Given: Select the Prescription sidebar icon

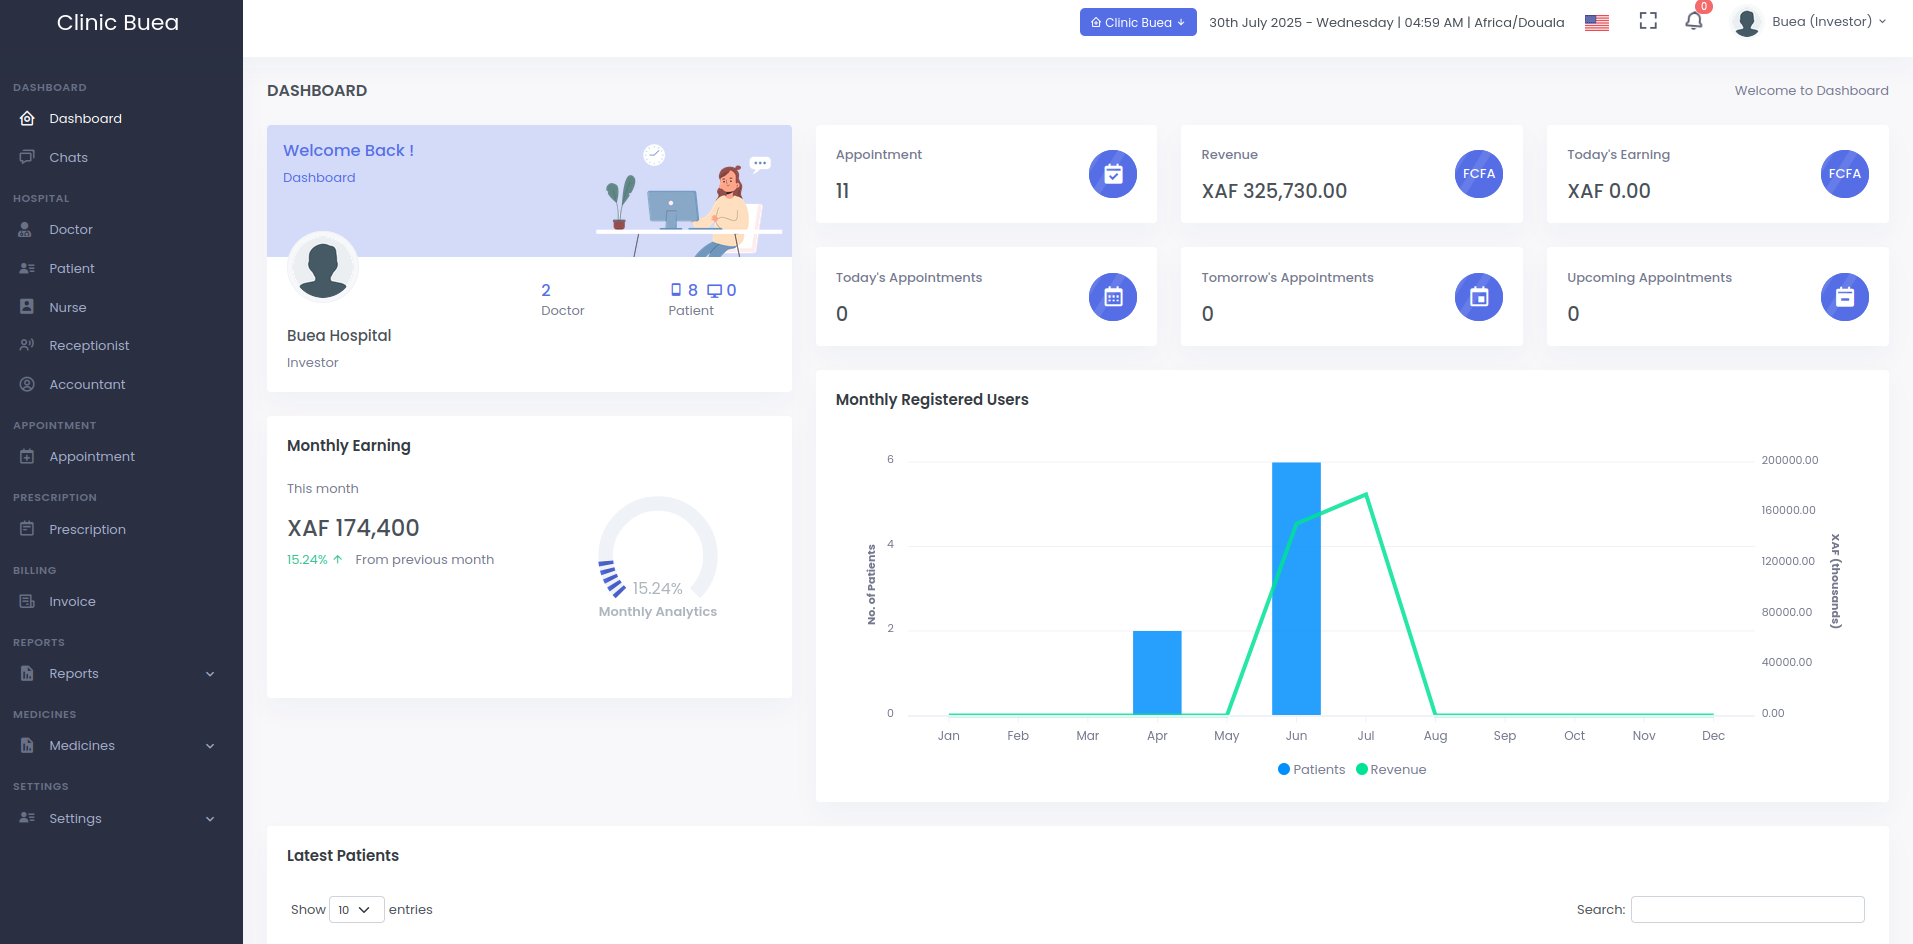Looking at the screenshot, I should tap(26, 529).
